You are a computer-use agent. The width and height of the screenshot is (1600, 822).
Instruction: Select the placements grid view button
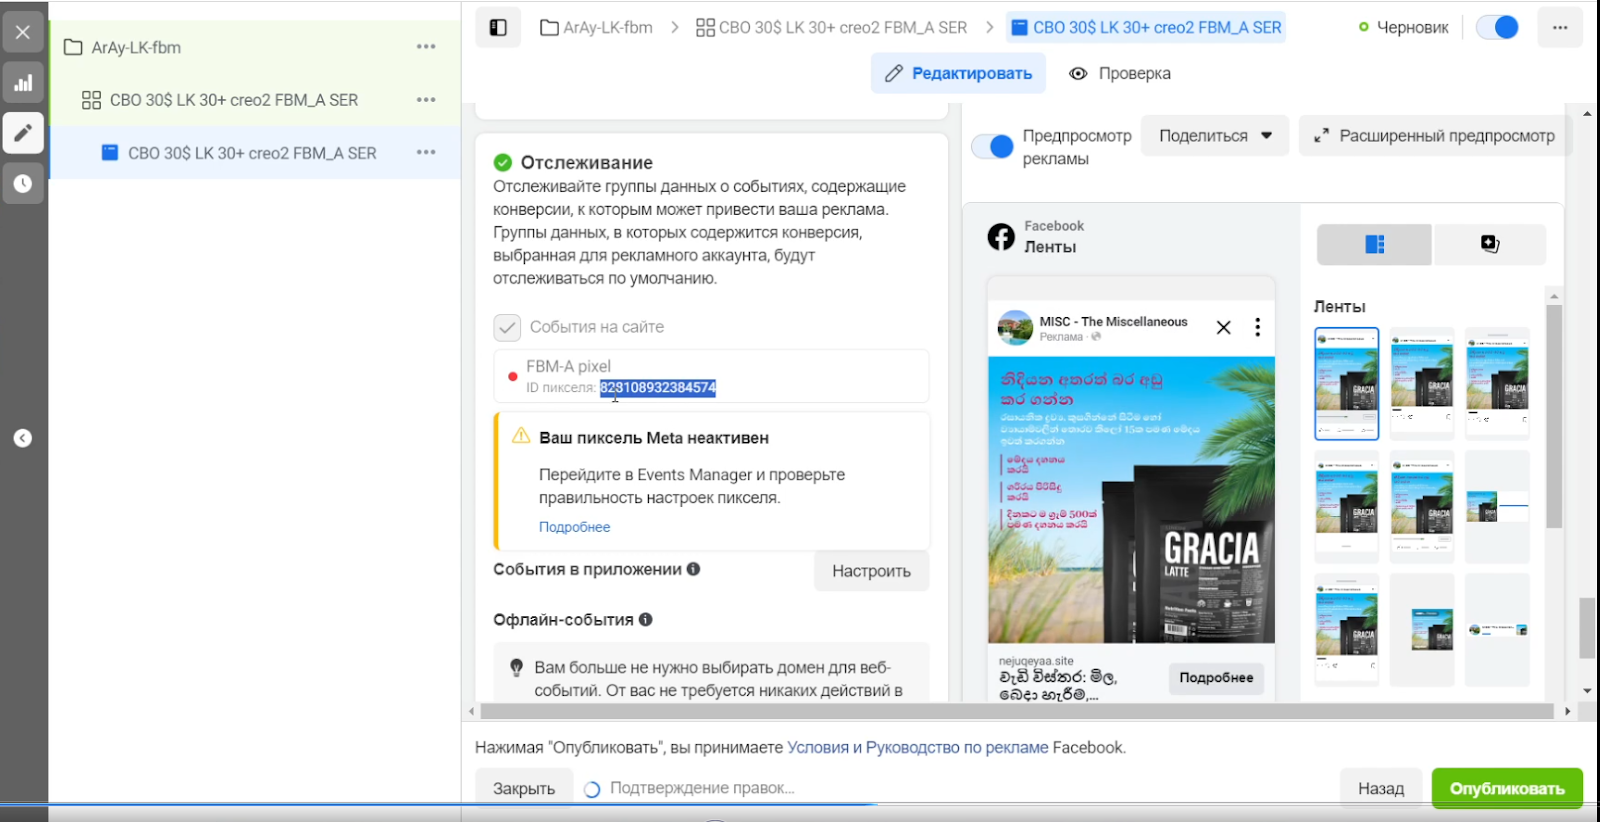click(x=1374, y=245)
